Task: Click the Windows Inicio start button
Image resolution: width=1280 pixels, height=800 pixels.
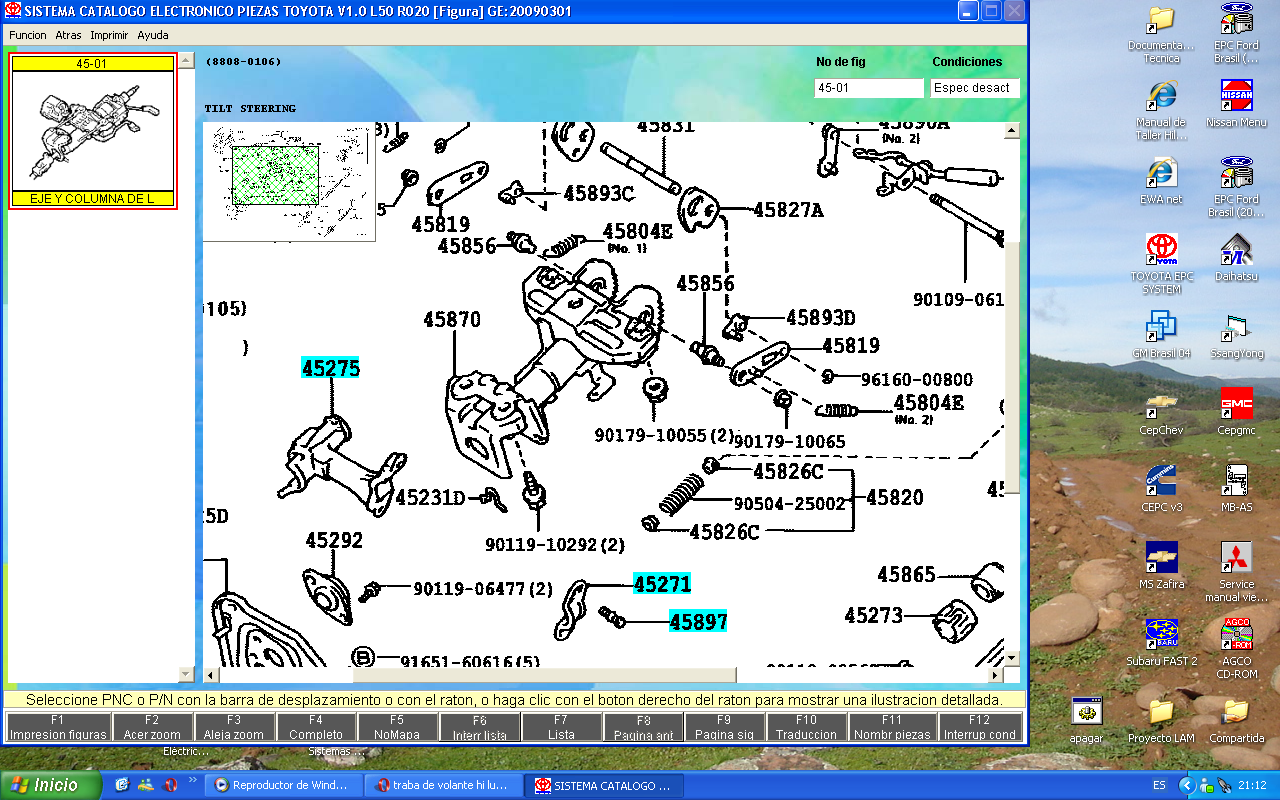Action: (50, 785)
